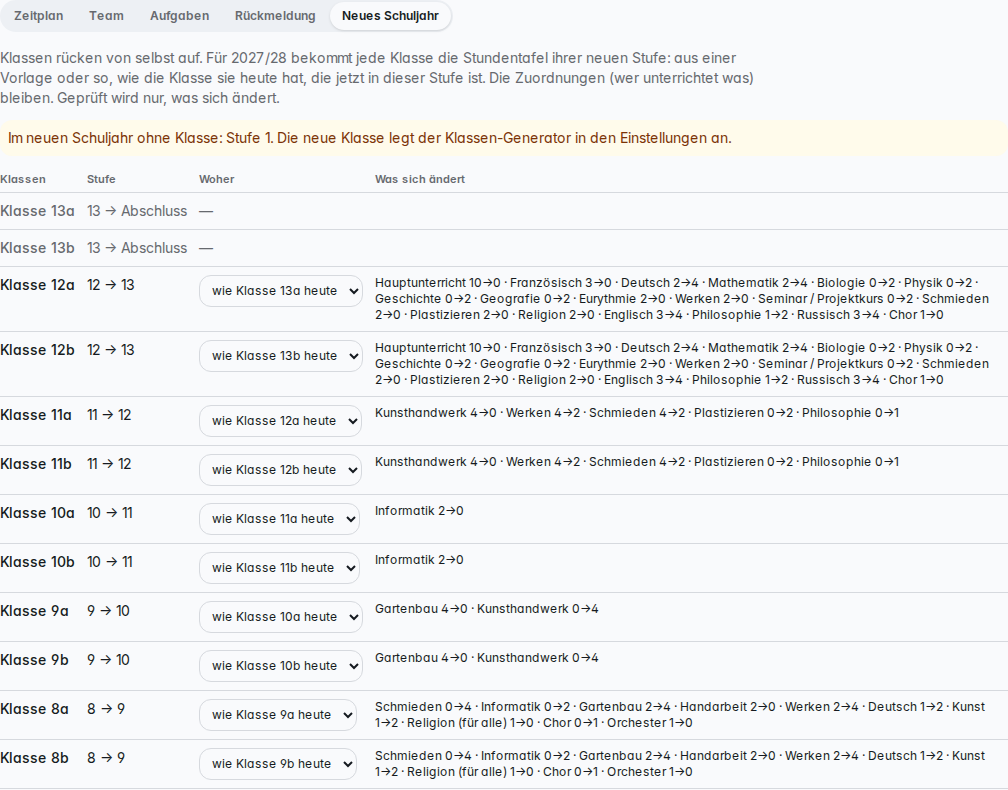Switch to the Zeitplan tab
This screenshot has width=1008, height=790.
[39, 16]
